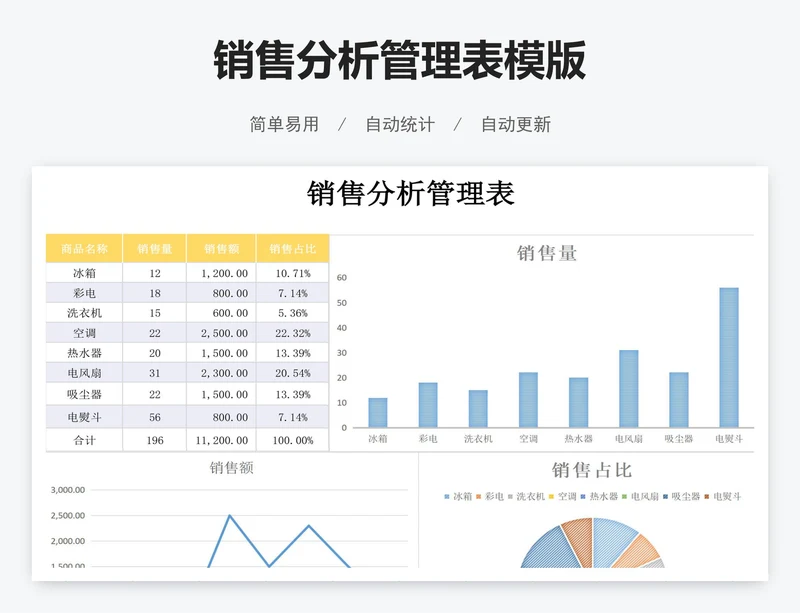Click the 简单易用 subtitle text
This screenshot has height=613, width=800.
point(284,125)
